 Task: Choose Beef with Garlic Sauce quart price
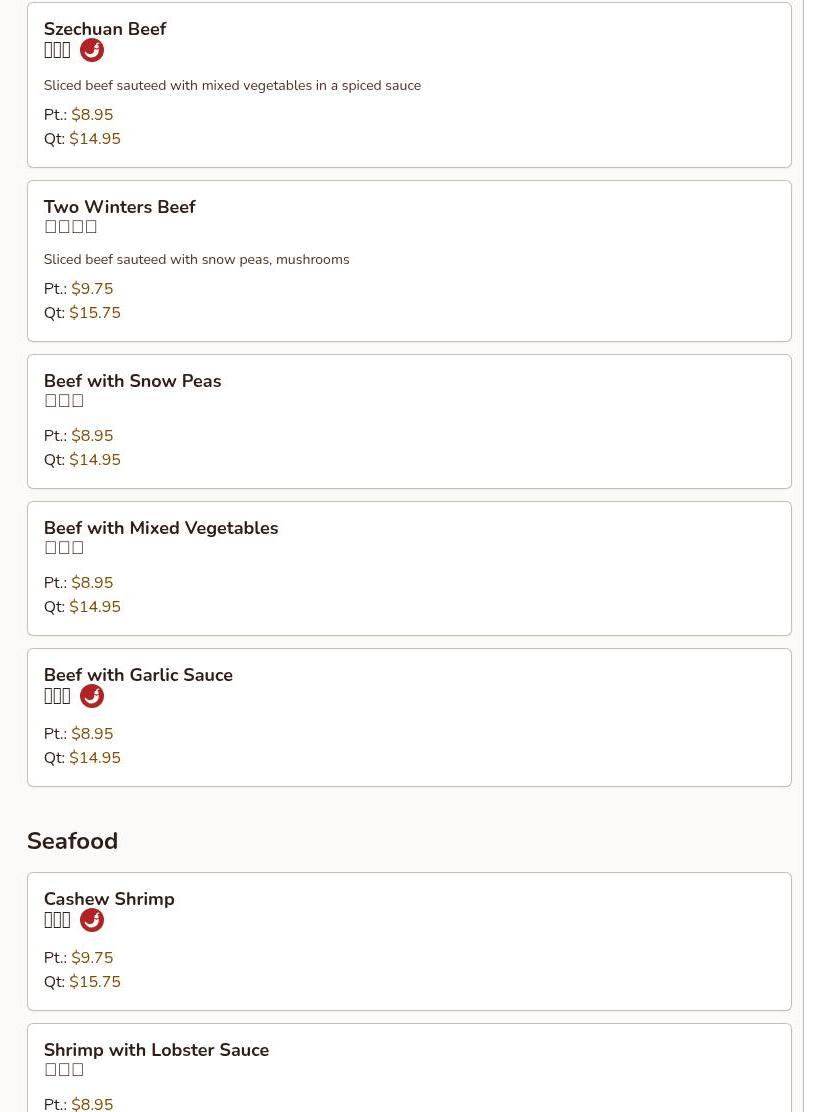pos(95,757)
